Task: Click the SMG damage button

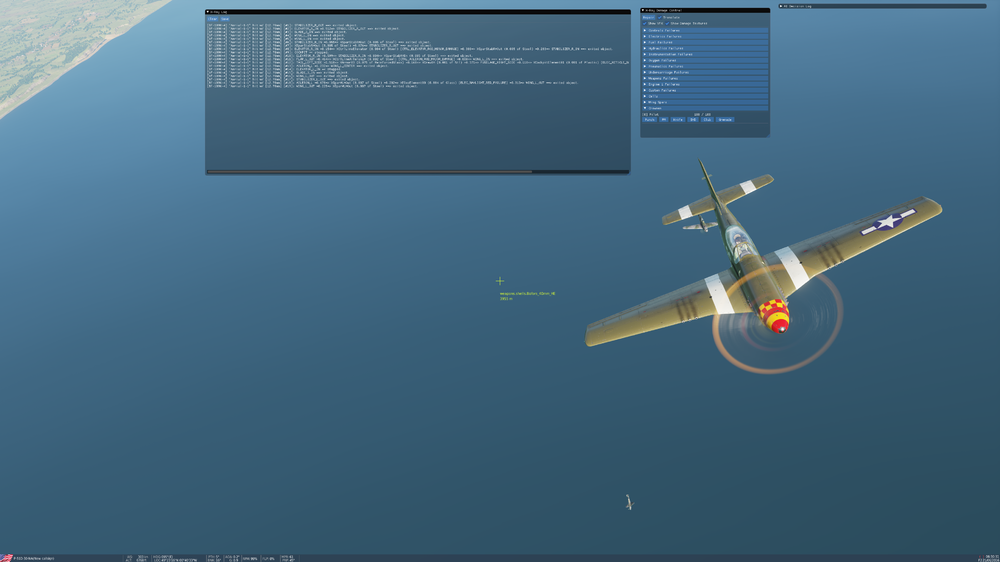Action: click(693, 119)
